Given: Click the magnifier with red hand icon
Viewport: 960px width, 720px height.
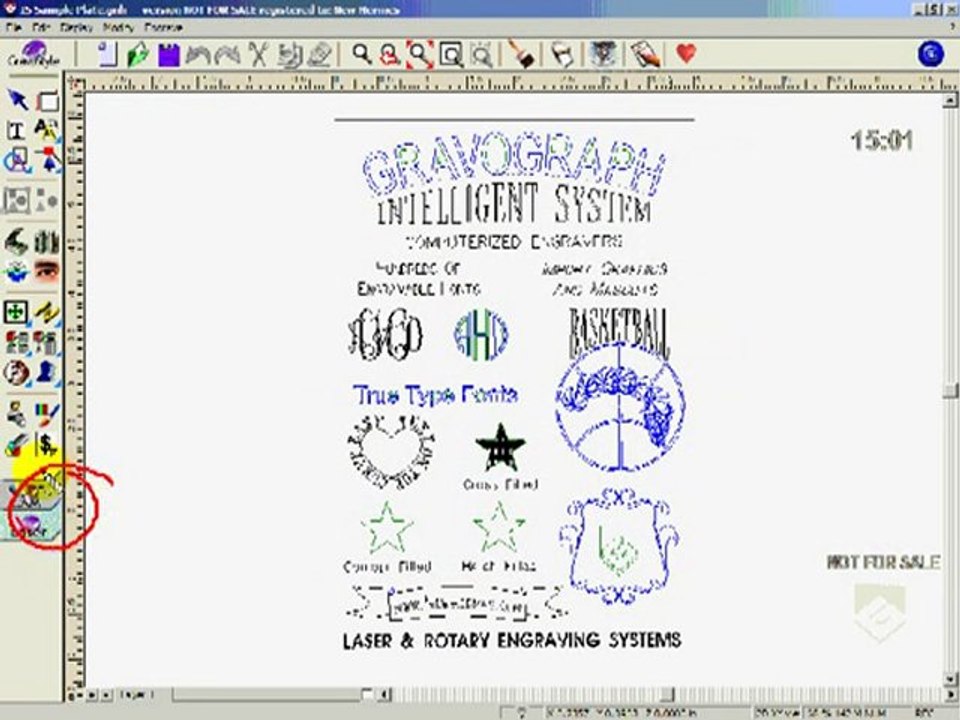Looking at the screenshot, I should [390, 54].
